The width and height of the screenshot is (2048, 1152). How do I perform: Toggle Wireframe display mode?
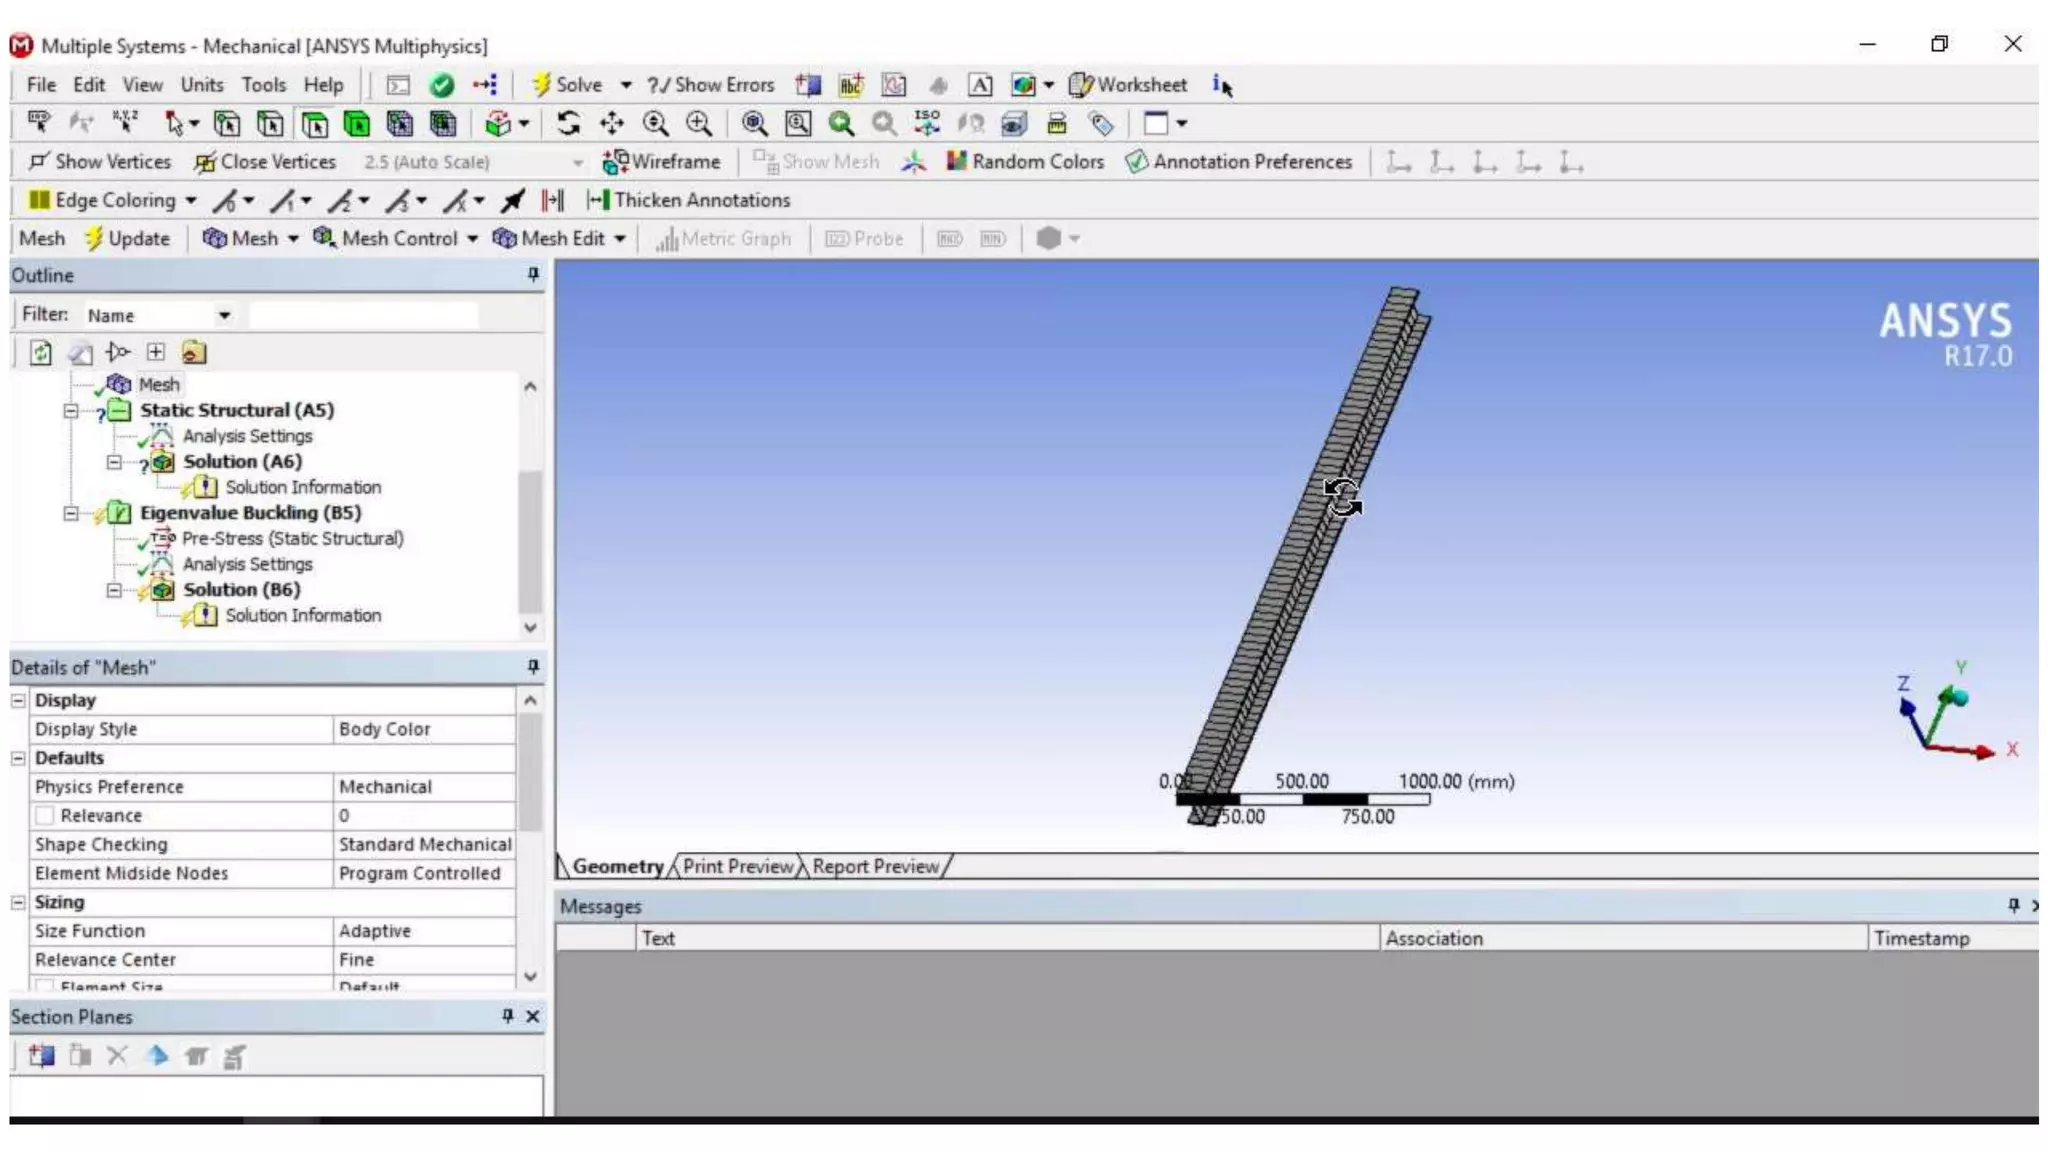pyautogui.click(x=661, y=162)
